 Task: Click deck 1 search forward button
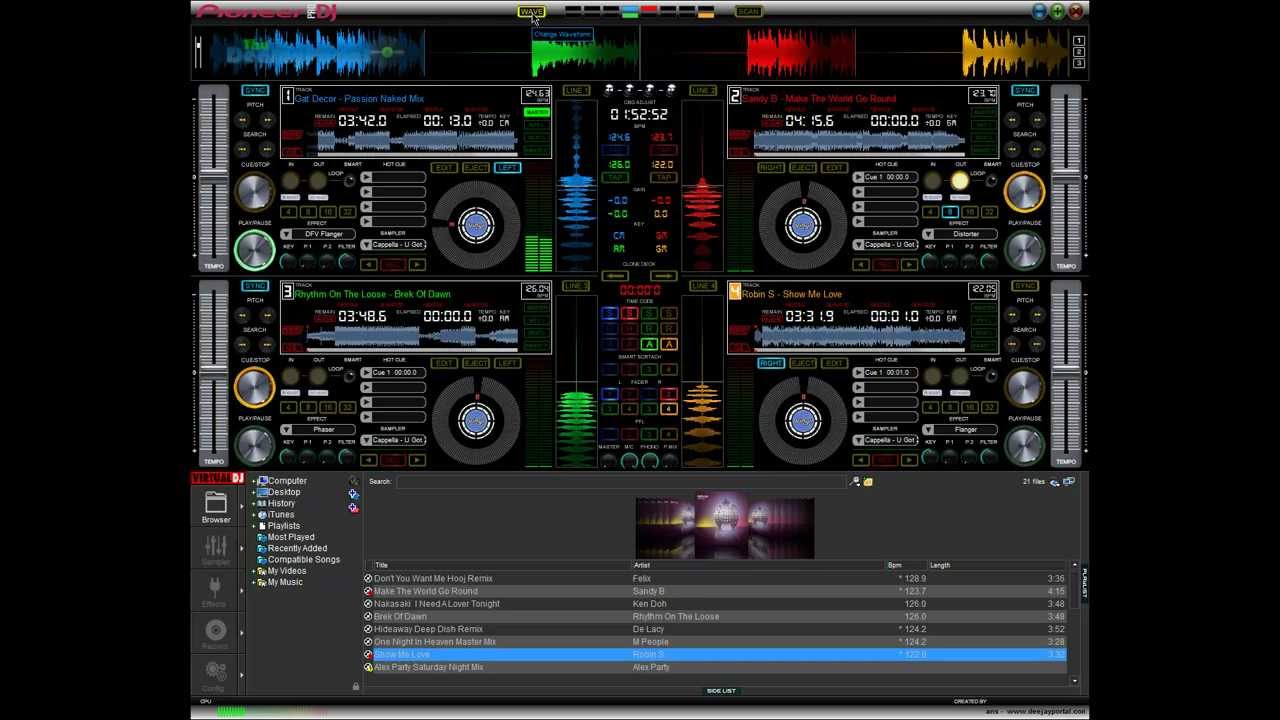click(267, 149)
